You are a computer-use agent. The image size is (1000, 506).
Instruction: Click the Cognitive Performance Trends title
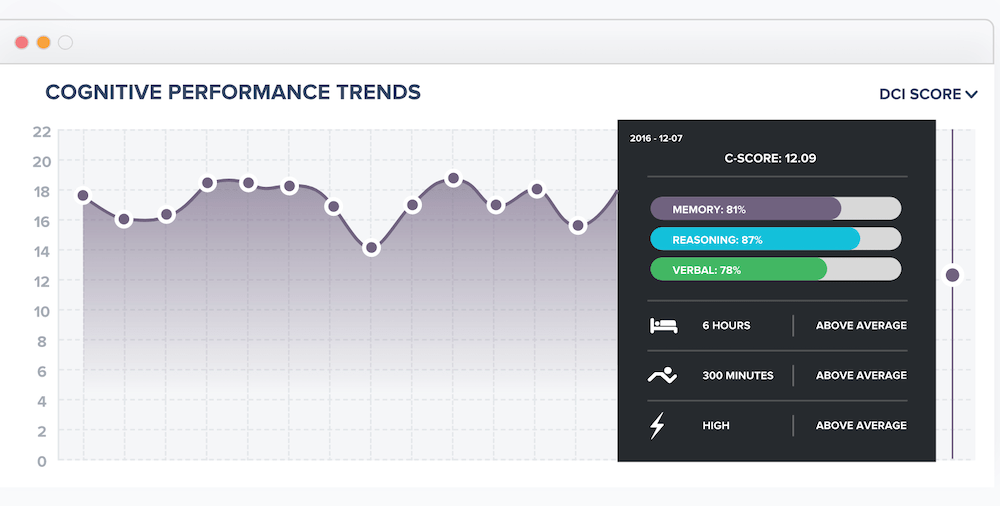(233, 92)
